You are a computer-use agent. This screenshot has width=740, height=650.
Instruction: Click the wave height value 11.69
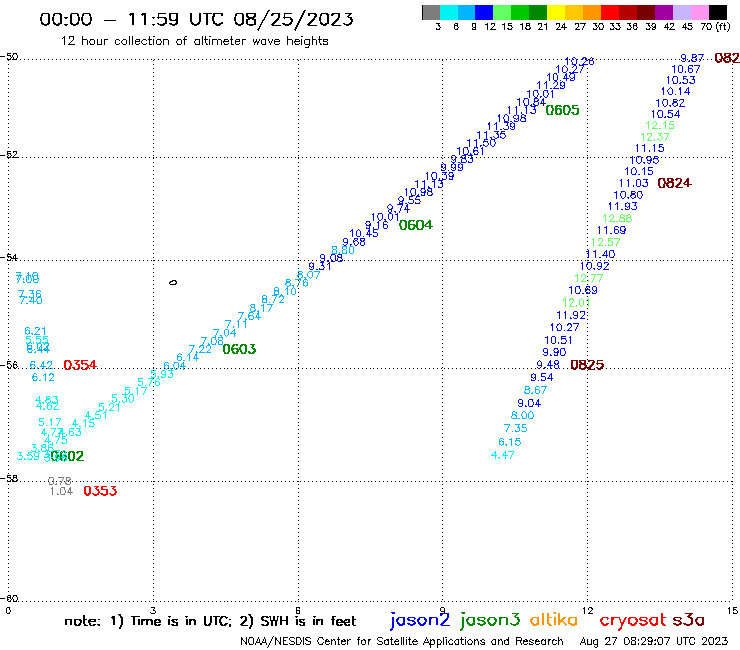coord(611,230)
